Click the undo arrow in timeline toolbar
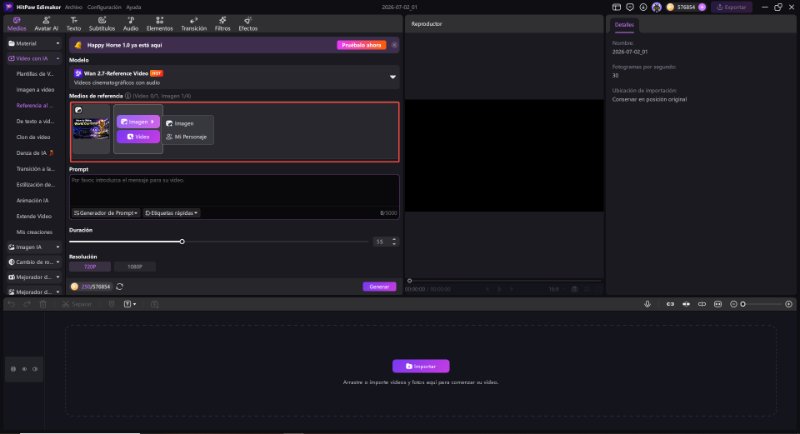 tap(11, 304)
